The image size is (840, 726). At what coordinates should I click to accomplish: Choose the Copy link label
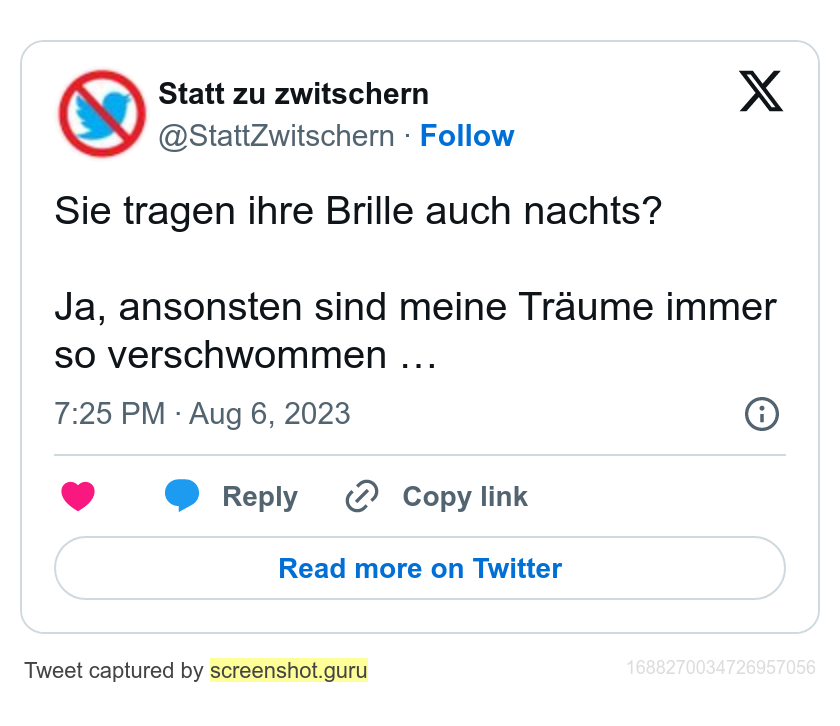[x=465, y=497]
